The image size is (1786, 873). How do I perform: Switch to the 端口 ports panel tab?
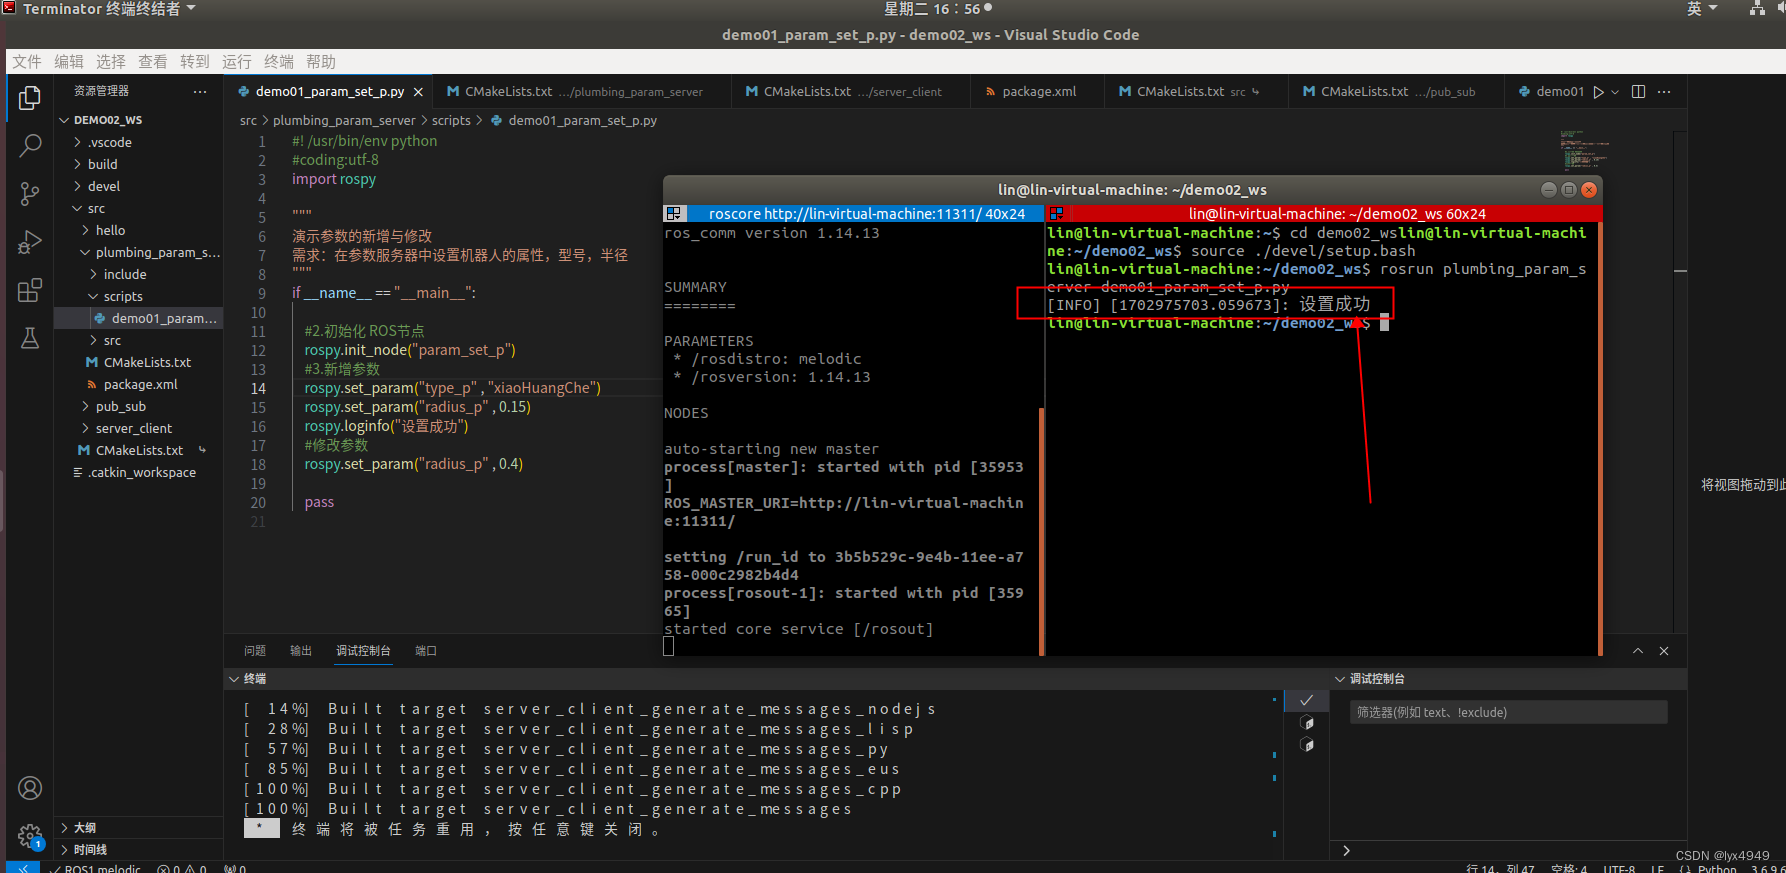[426, 651]
